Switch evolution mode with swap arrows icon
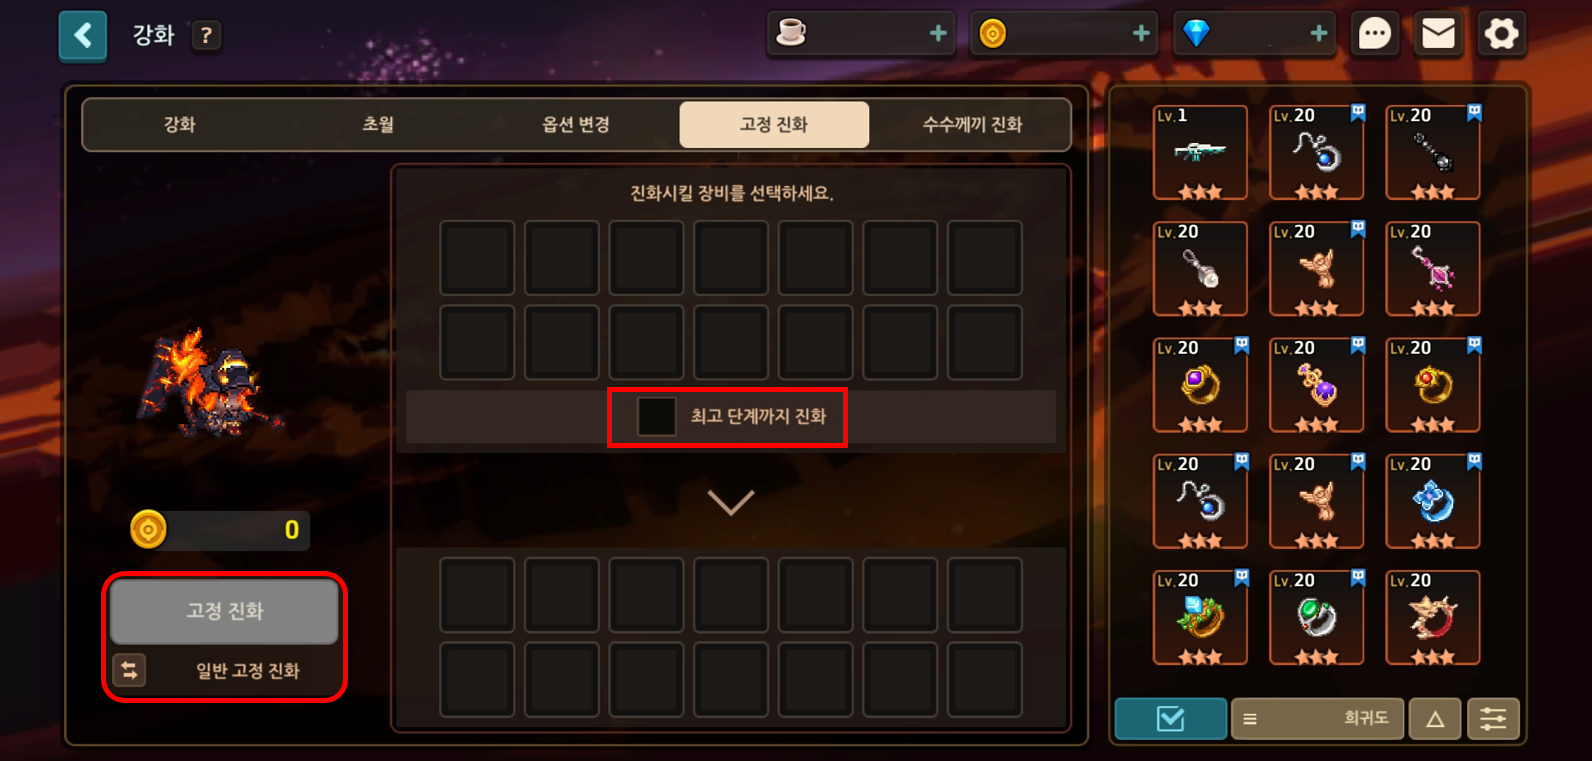Image resolution: width=1592 pixels, height=761 pixels. click(x=130, y=670)
